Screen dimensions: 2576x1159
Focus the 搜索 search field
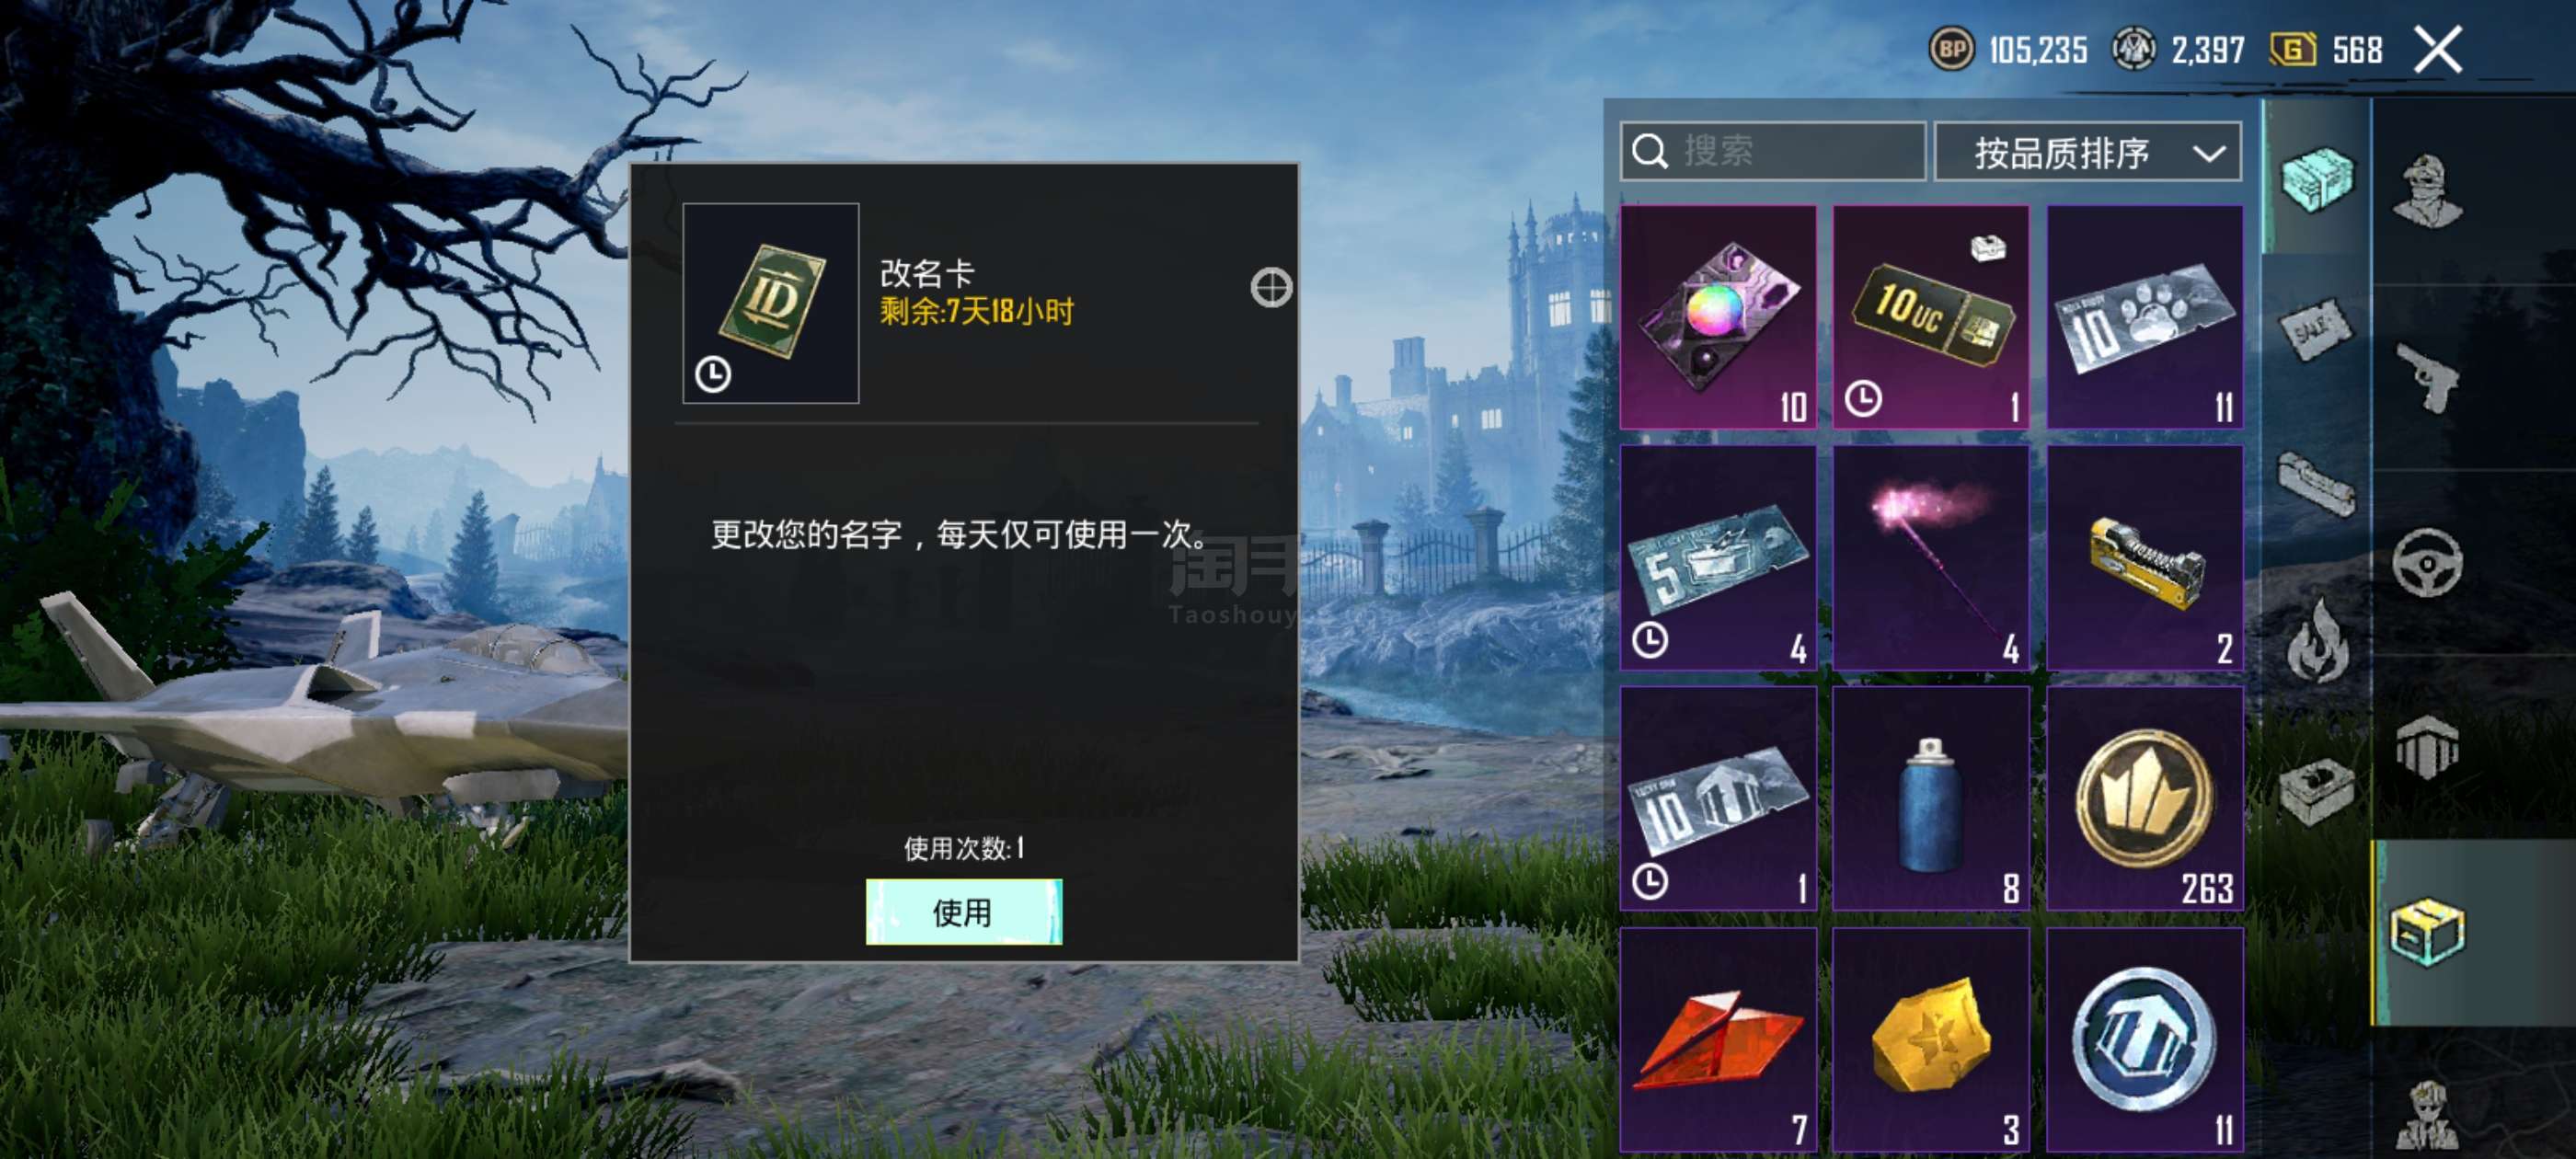click(x=1773, y=152)
